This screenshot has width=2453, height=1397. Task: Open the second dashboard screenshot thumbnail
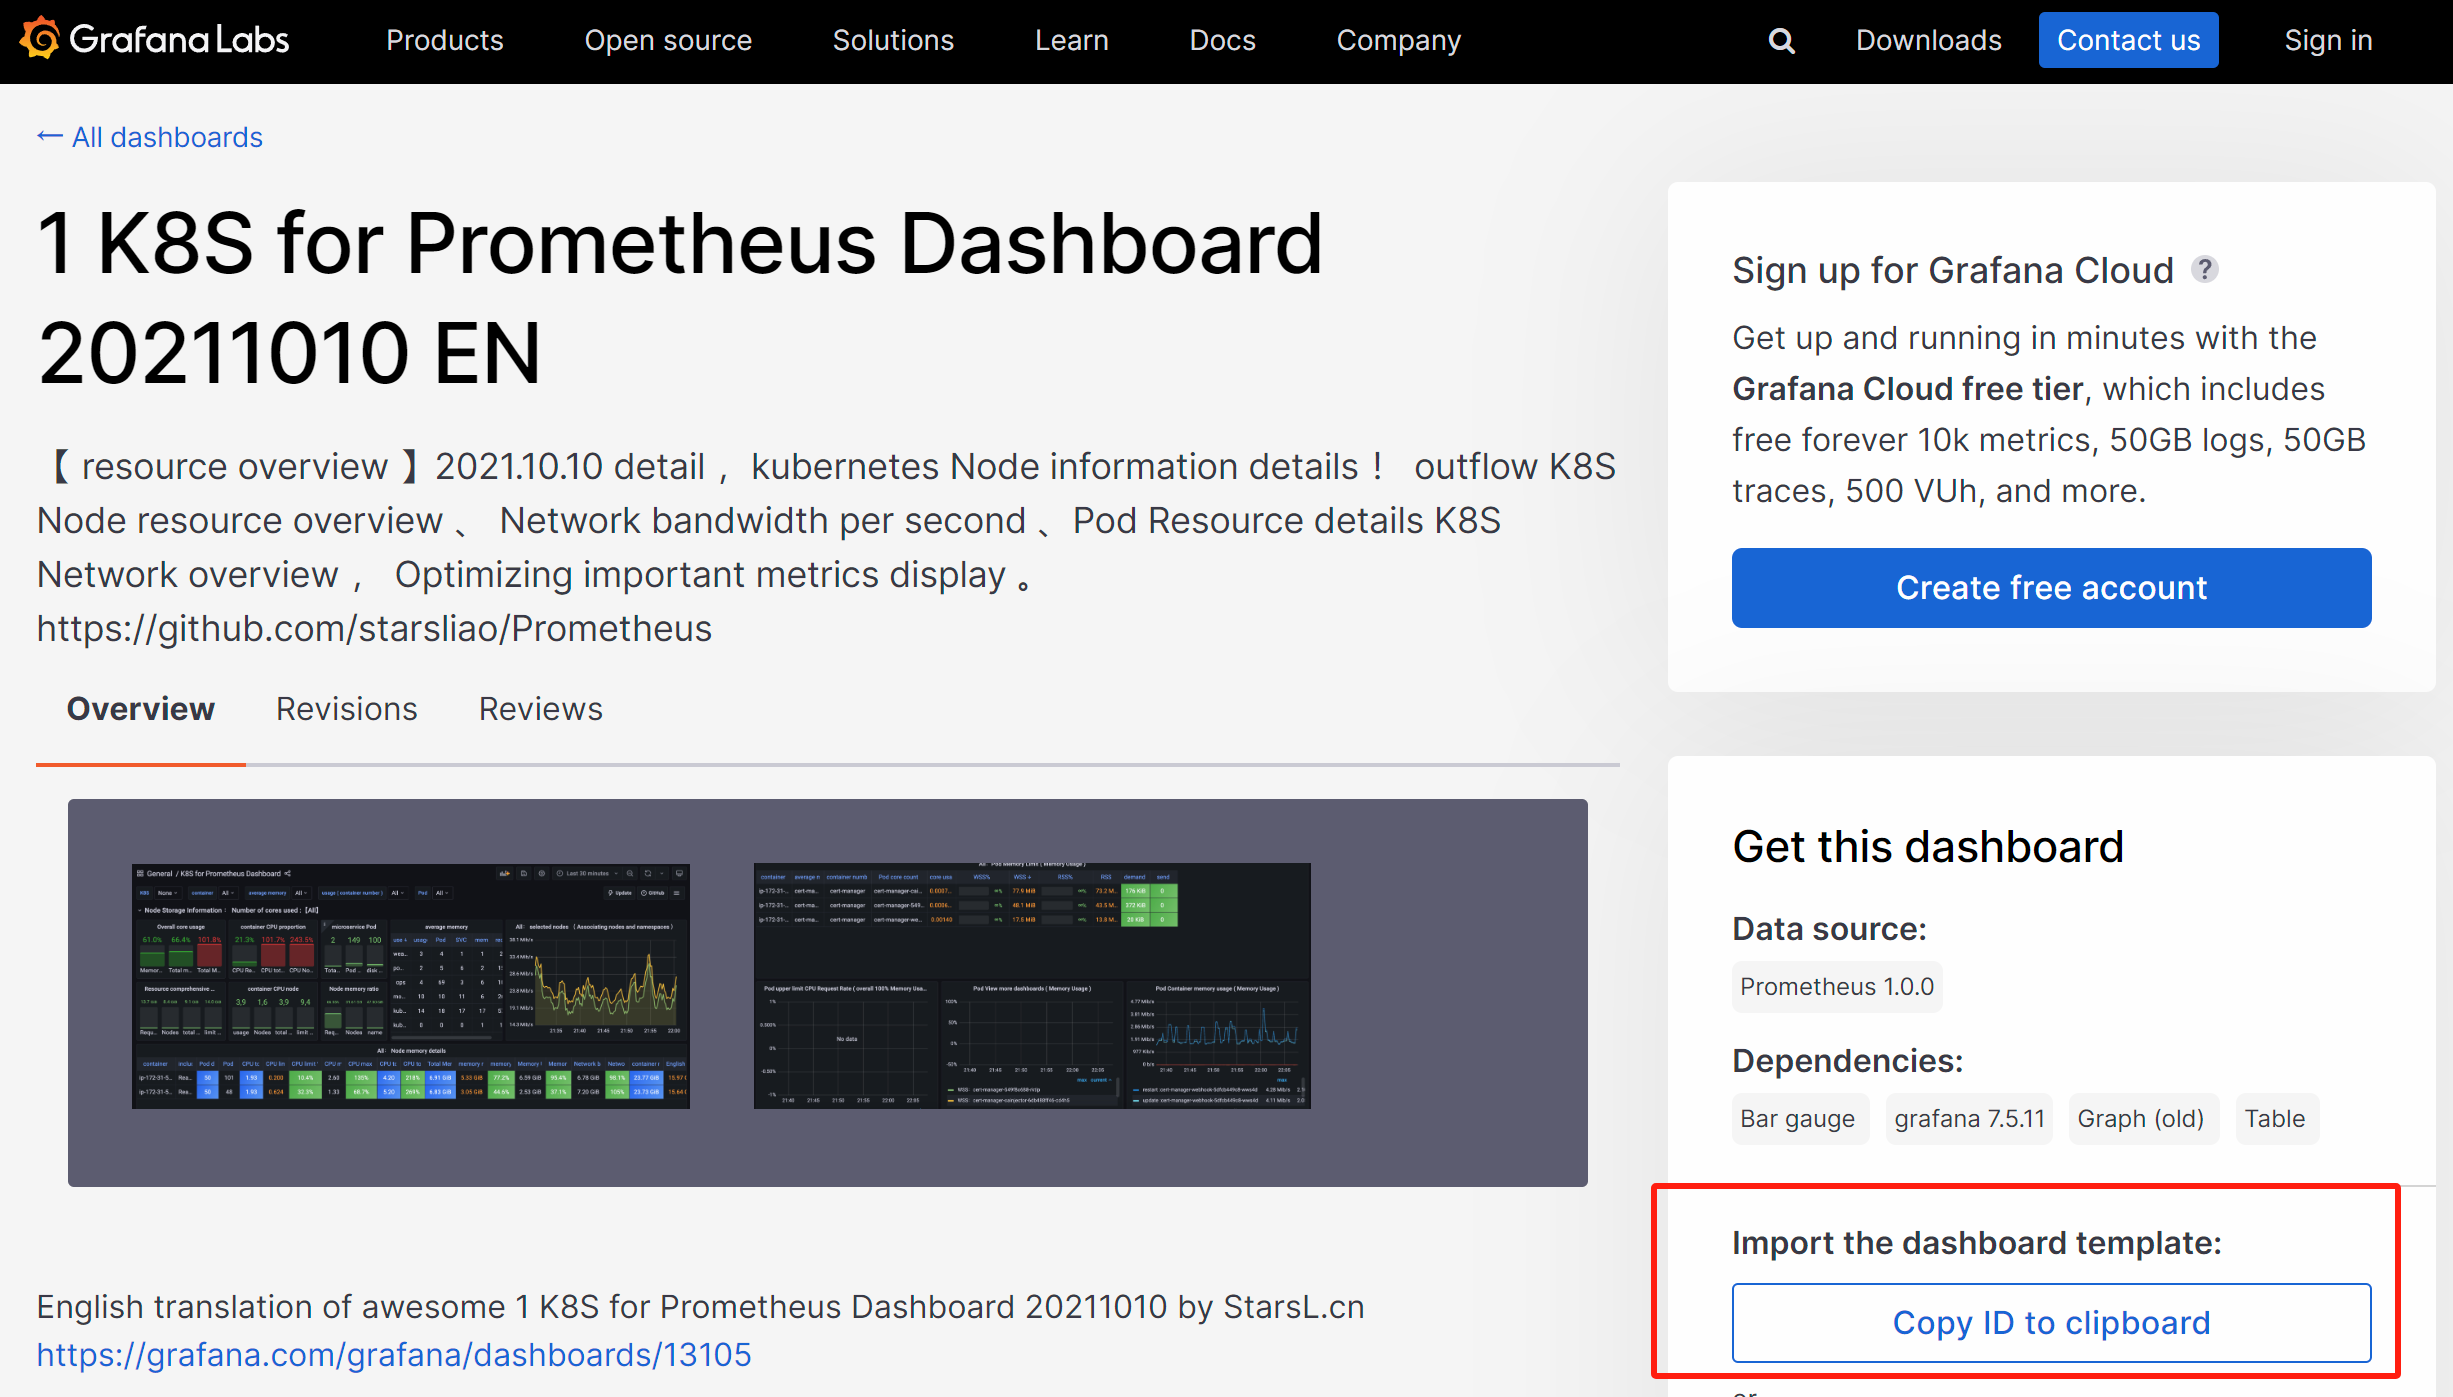click(1032, 985)
